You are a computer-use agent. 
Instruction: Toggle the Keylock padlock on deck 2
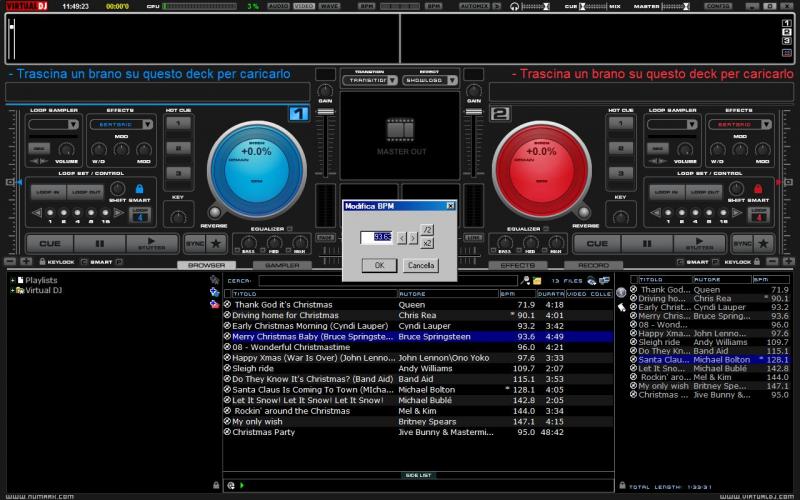(757, 262)
